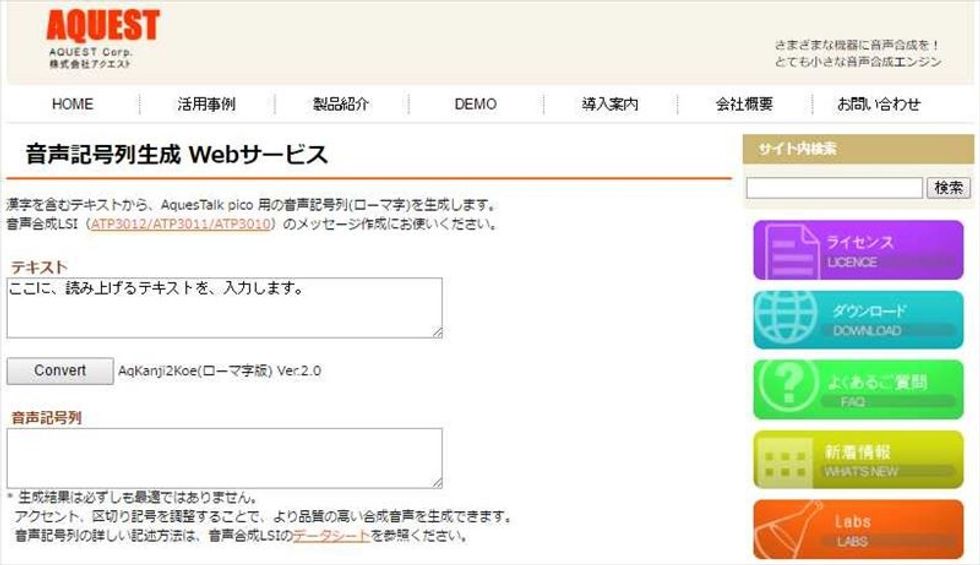
Task: Open the ライセンス LICENCE banner
Action: click(858, 250)
